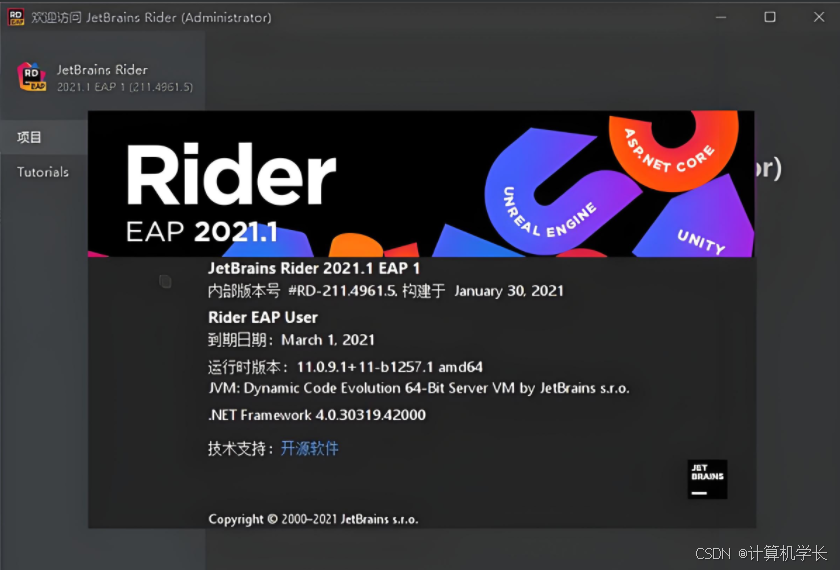Click the 'JetBrains Rider' product name in sidebar
Screen dimensions: 840x570
click(x=102, y=70)
